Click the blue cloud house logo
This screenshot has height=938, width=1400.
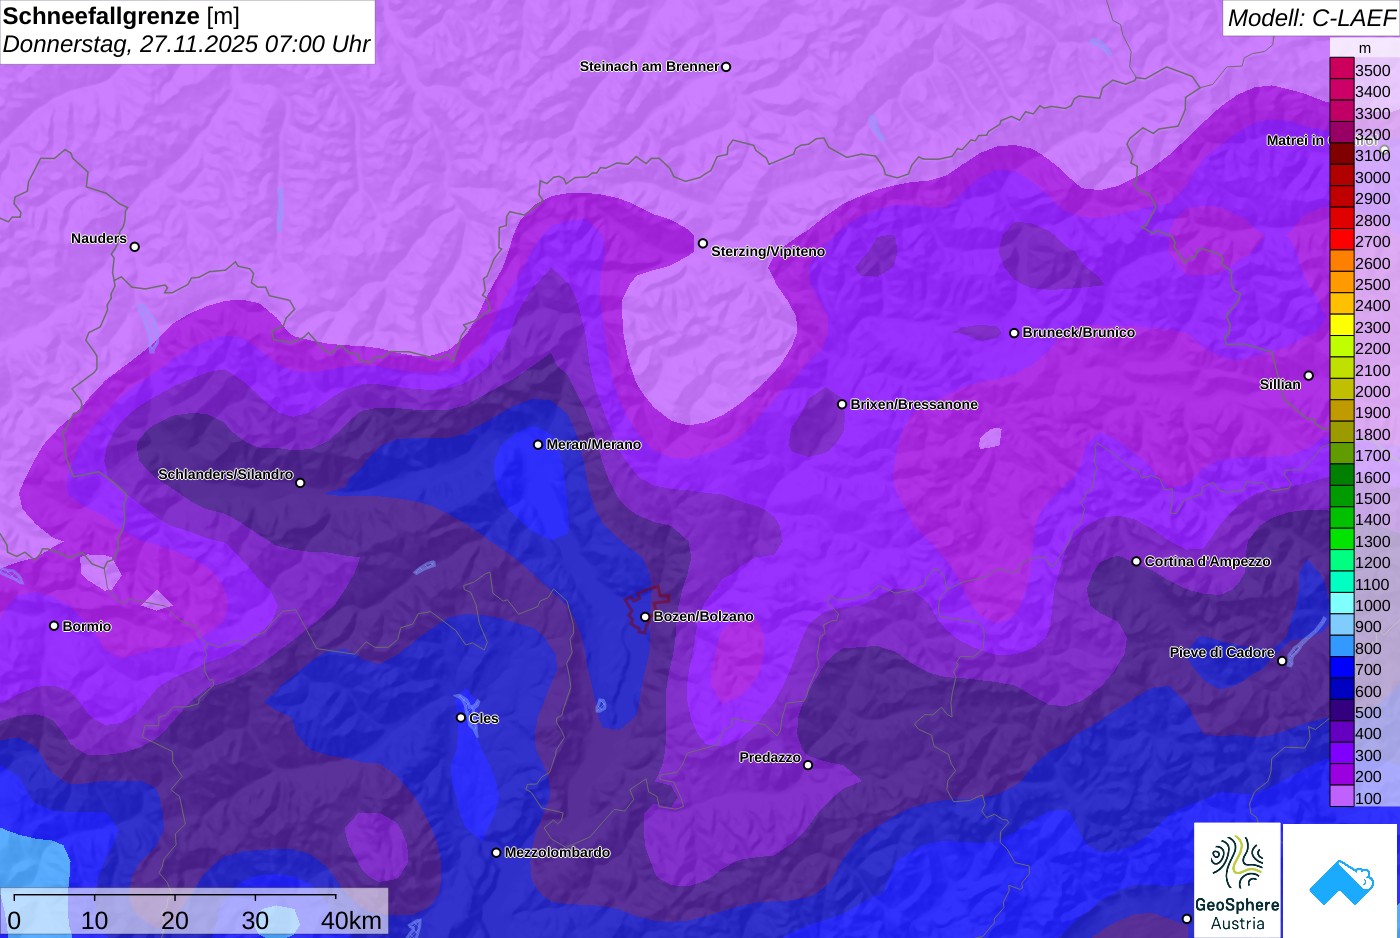1340,881
